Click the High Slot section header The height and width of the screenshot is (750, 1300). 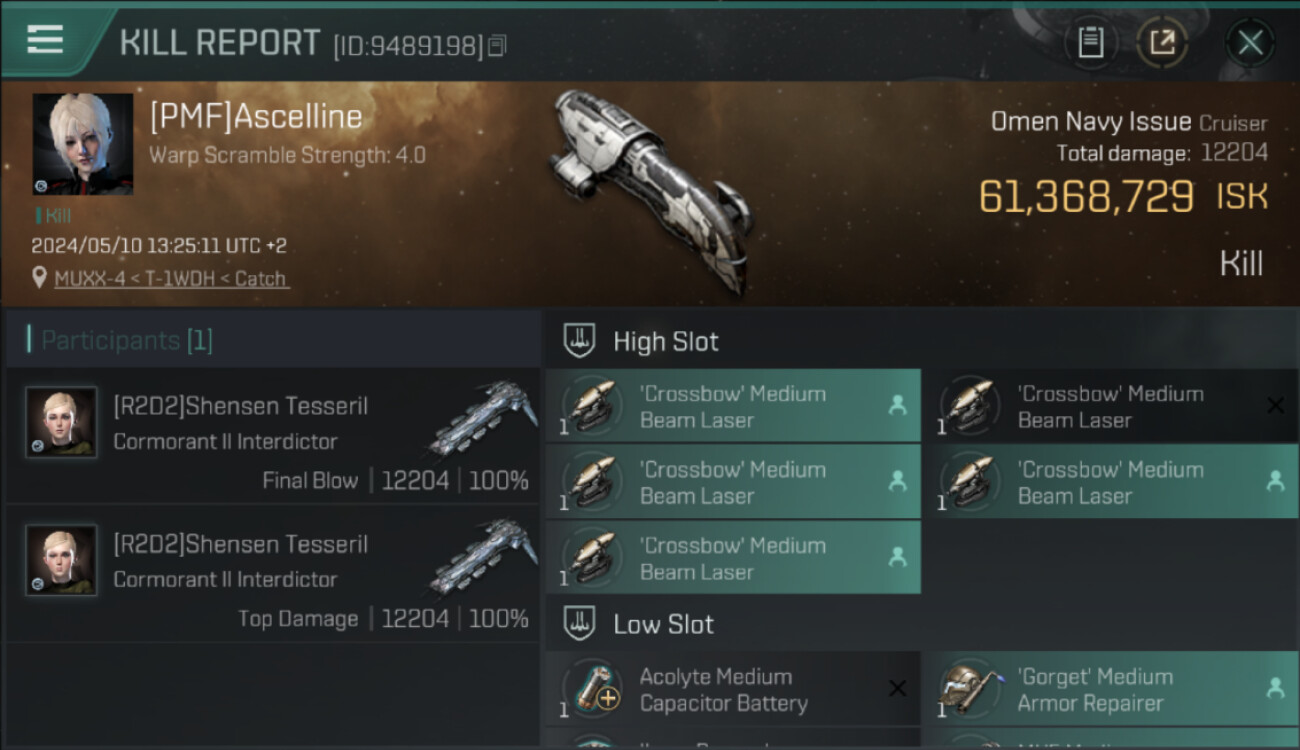click(x=665, y=342)
